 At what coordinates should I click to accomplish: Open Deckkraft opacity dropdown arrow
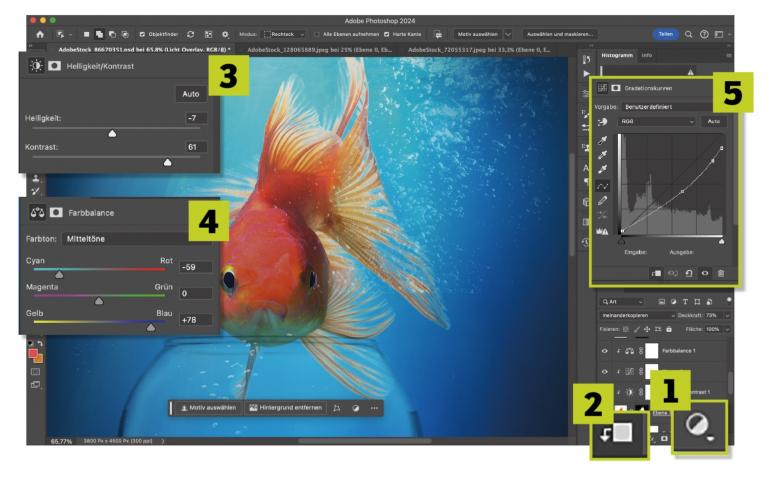tap(727, 315)
